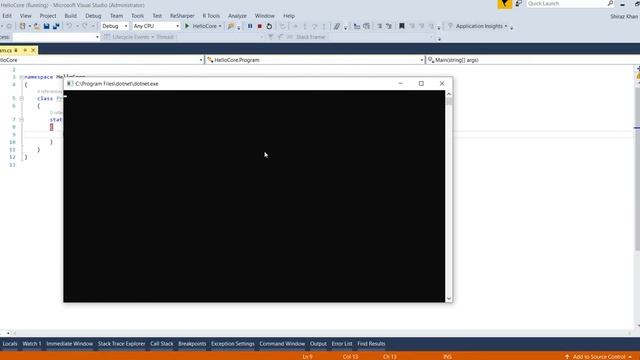Save the current file icon
Screen dimensions: 640x360
click(47, 26)
